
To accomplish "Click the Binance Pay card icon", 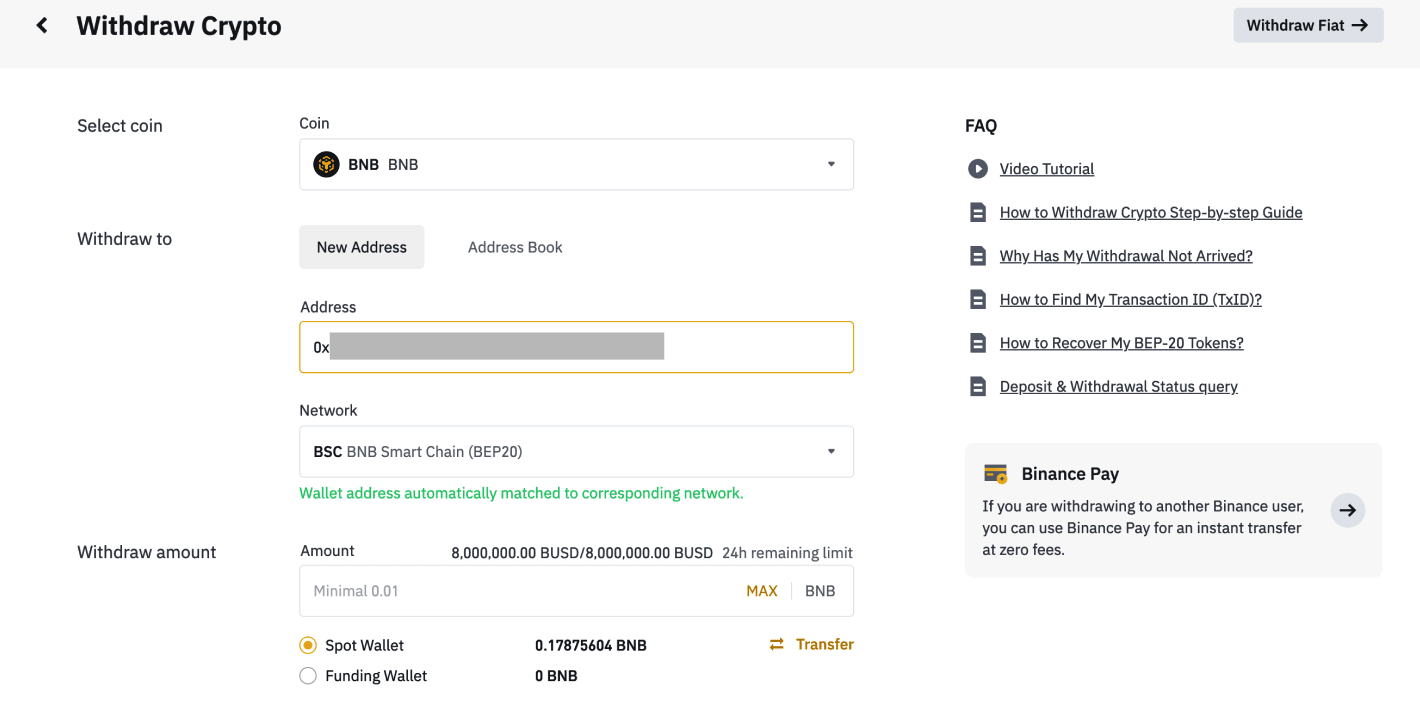I will [x=995, y=474].
